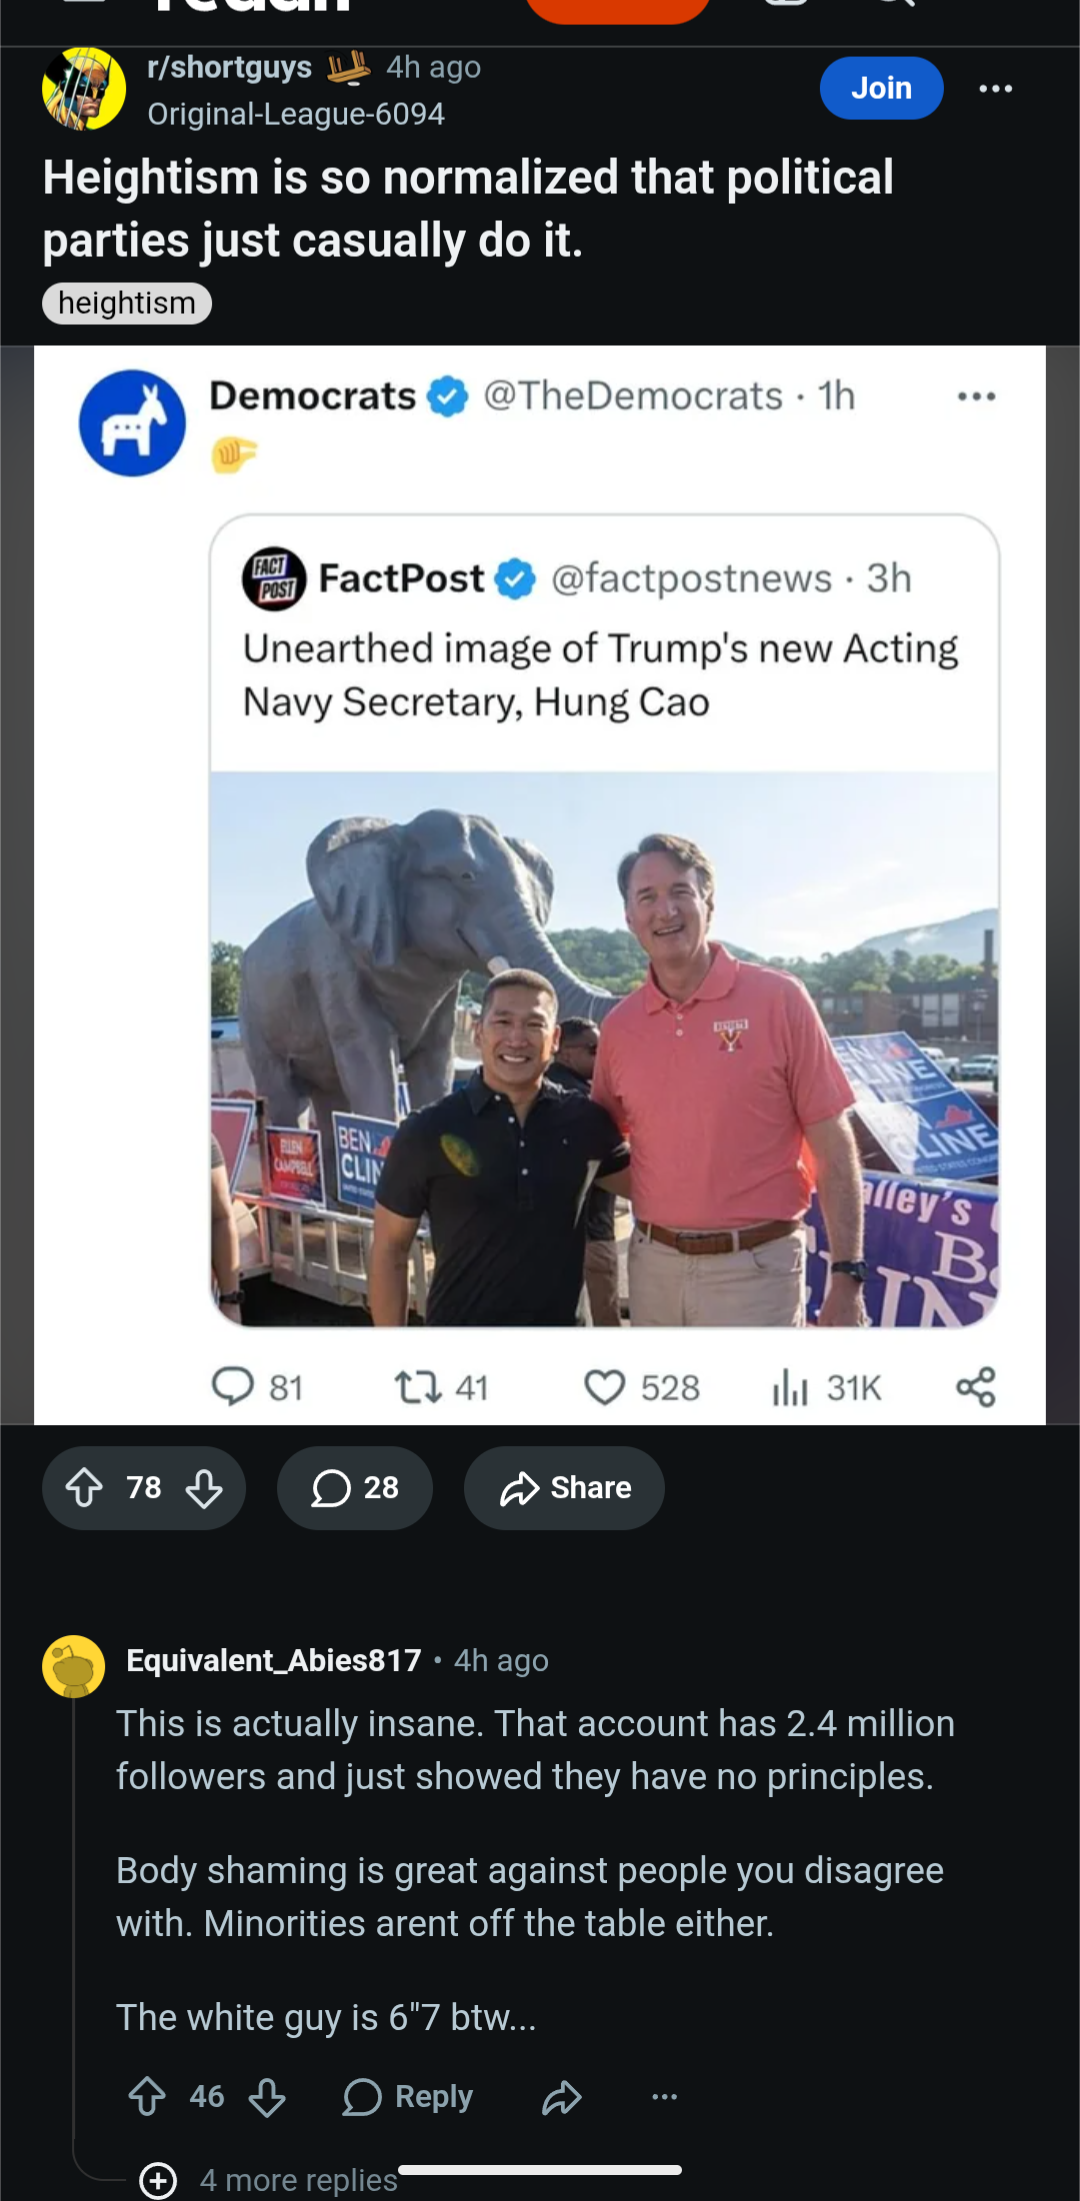Visit the r/shortguys community link

click(x=229, y=67)
